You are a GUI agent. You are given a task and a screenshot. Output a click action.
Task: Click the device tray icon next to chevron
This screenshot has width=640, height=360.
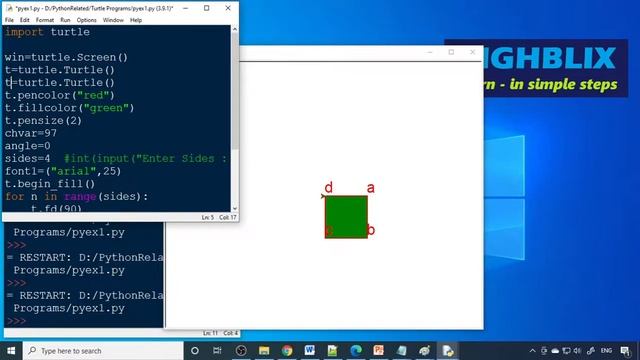[x=544, y=351]
